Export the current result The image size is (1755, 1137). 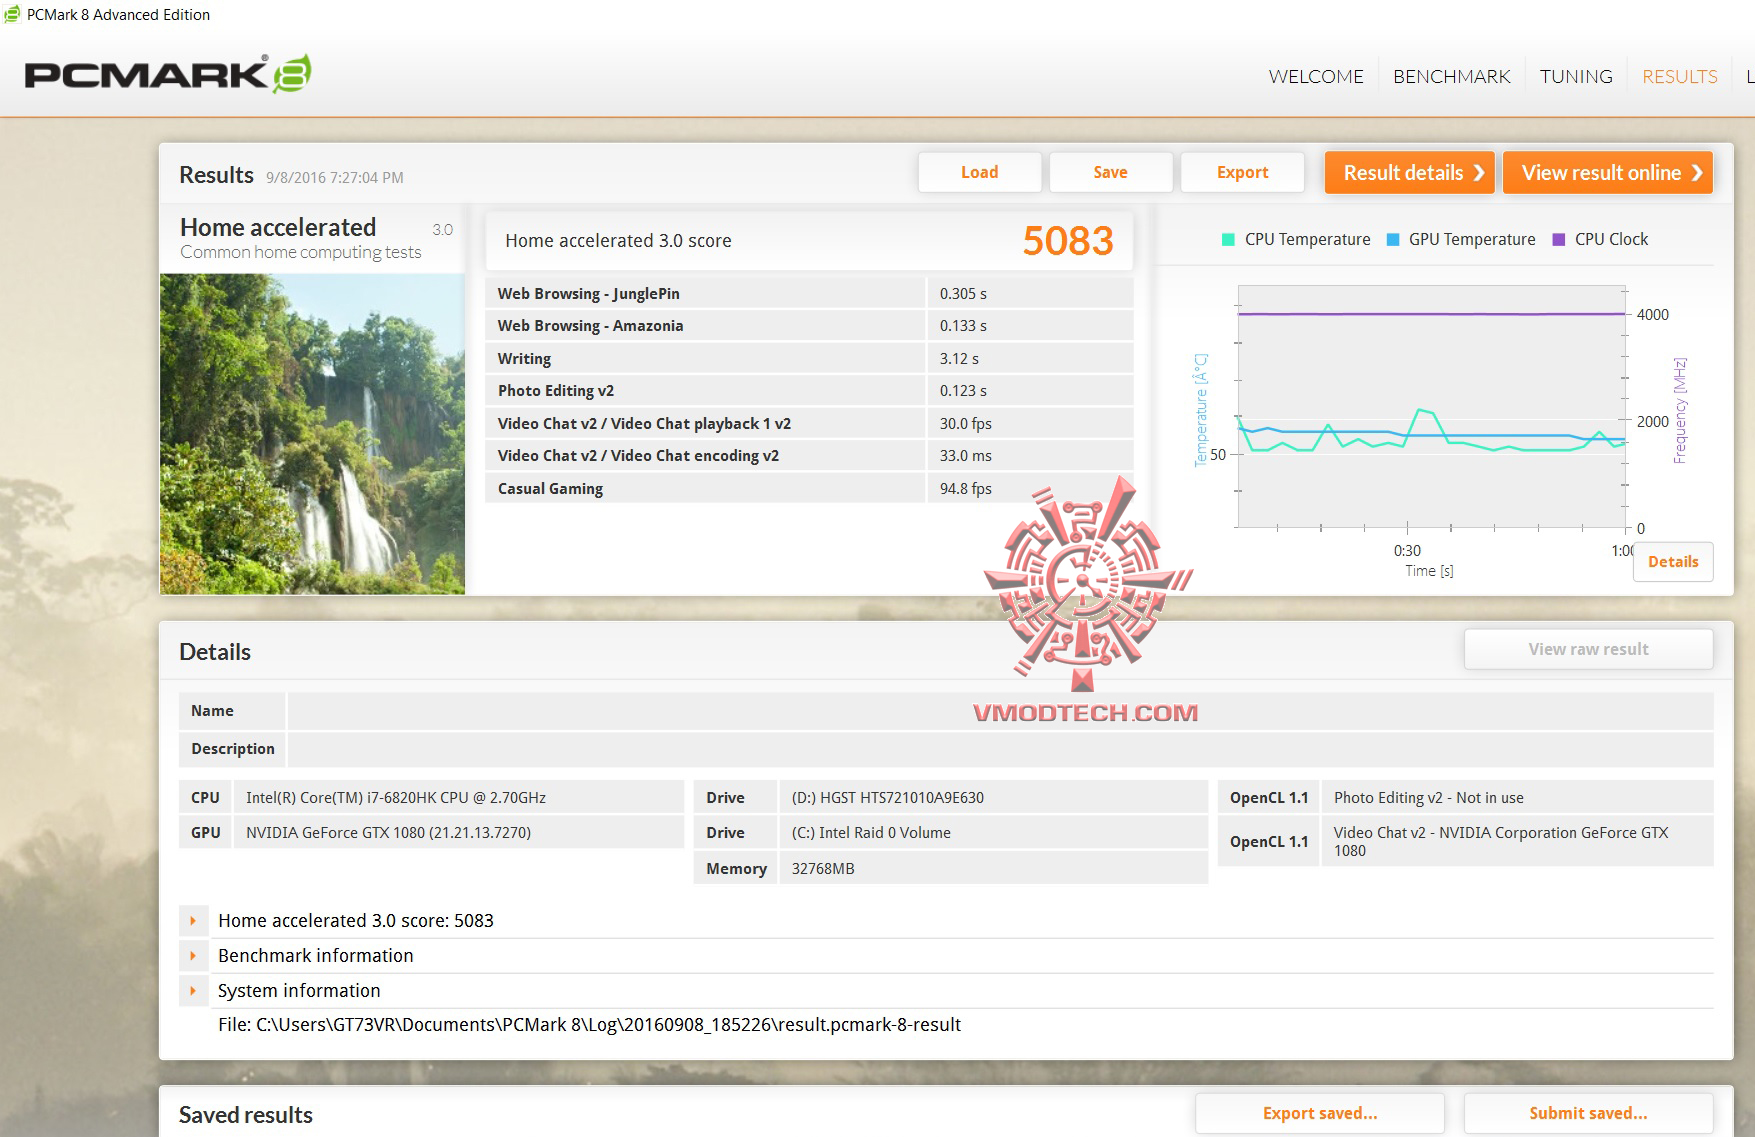coord(1242,172)
